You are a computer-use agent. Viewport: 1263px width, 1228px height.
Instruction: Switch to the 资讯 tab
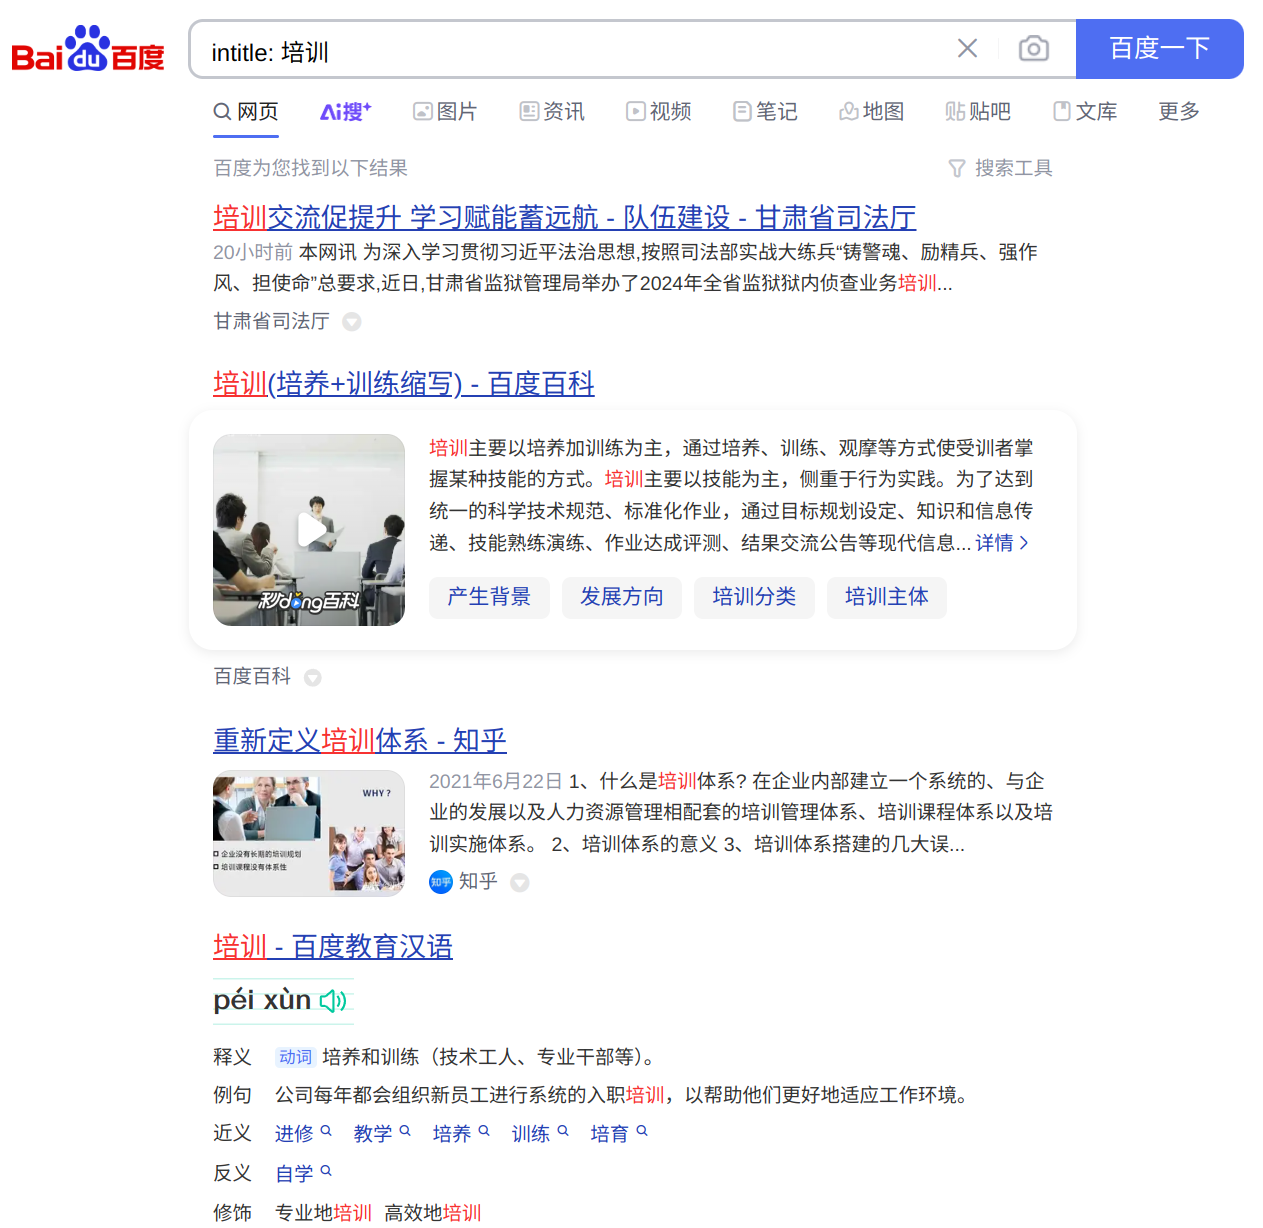click(x=552, y=111)
